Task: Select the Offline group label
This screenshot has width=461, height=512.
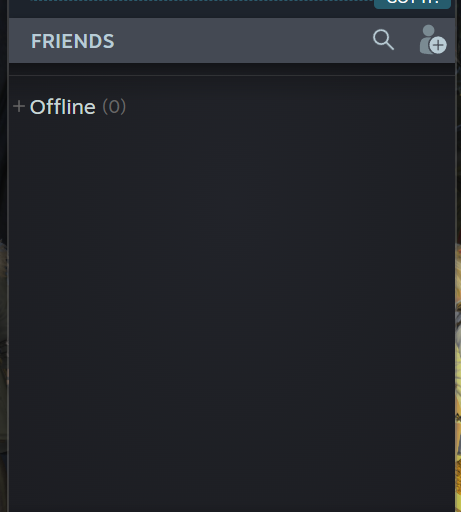Action: pos(63,107)
